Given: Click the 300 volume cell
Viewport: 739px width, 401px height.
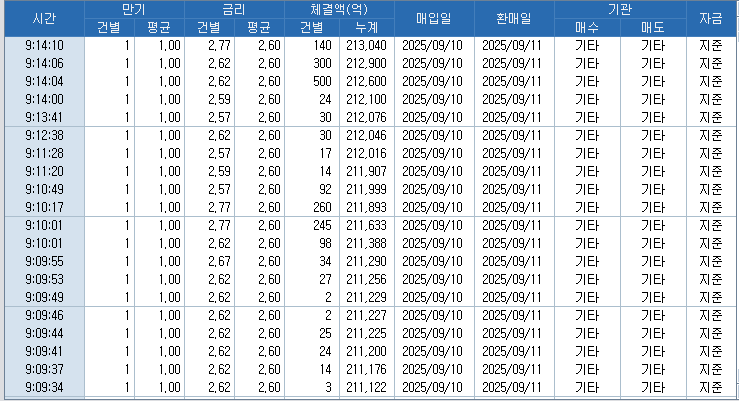Looking at the screenshot, I should coord(312,64).
